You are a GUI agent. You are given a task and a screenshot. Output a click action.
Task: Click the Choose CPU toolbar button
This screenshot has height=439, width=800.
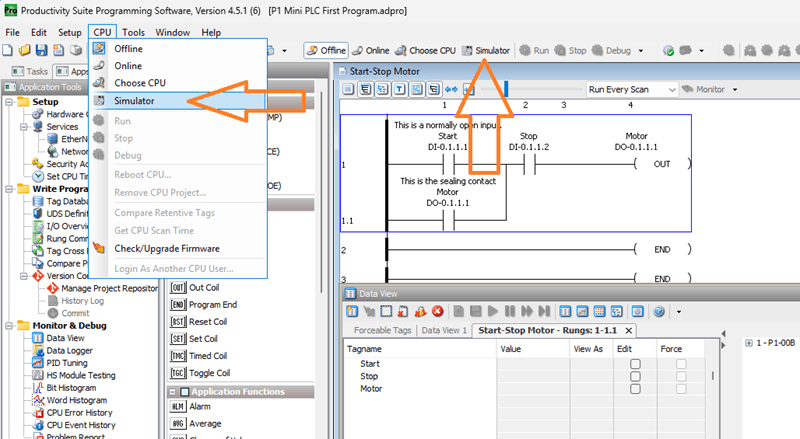coord(426,51)
